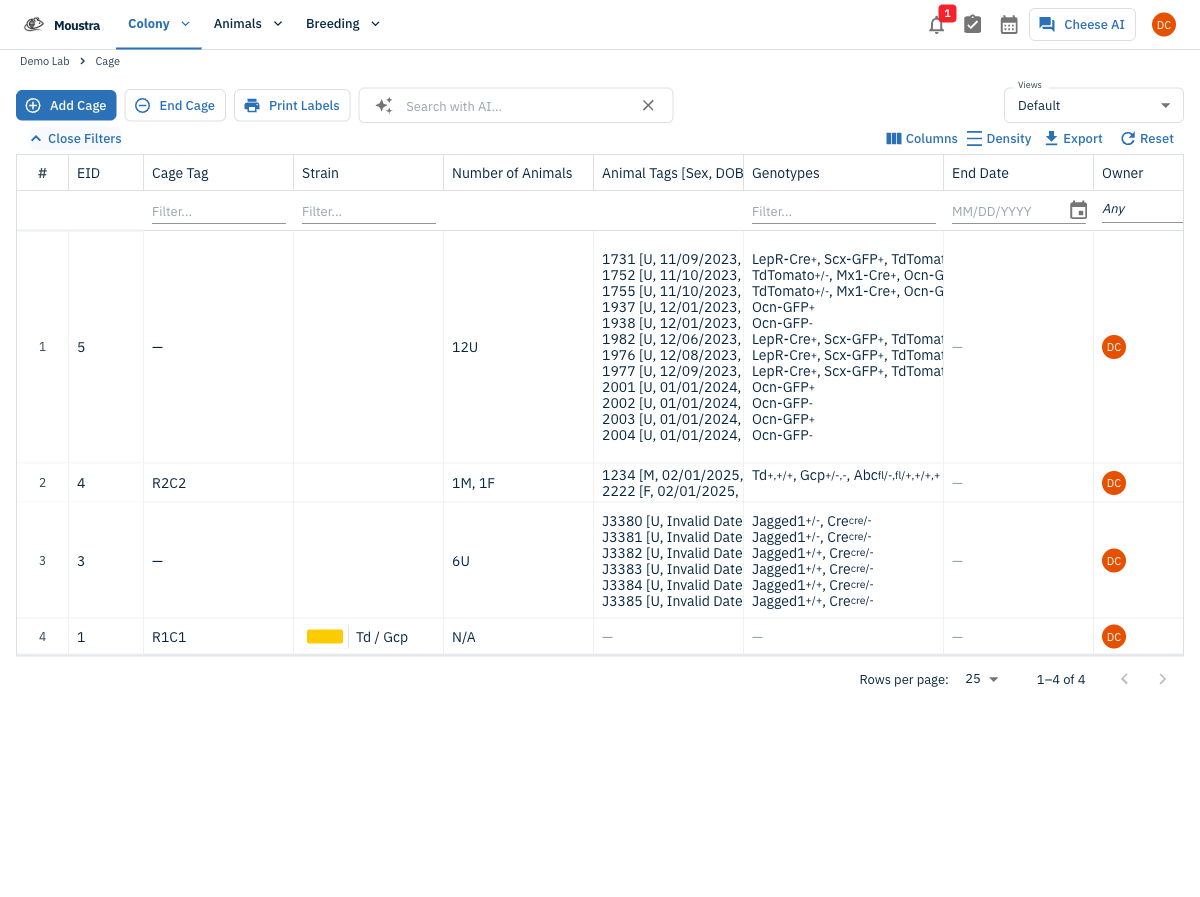The width and height of the screenshot is (1200, 897).
Task: Open the tasks checklist icon
Action: [x=972, y=25]
